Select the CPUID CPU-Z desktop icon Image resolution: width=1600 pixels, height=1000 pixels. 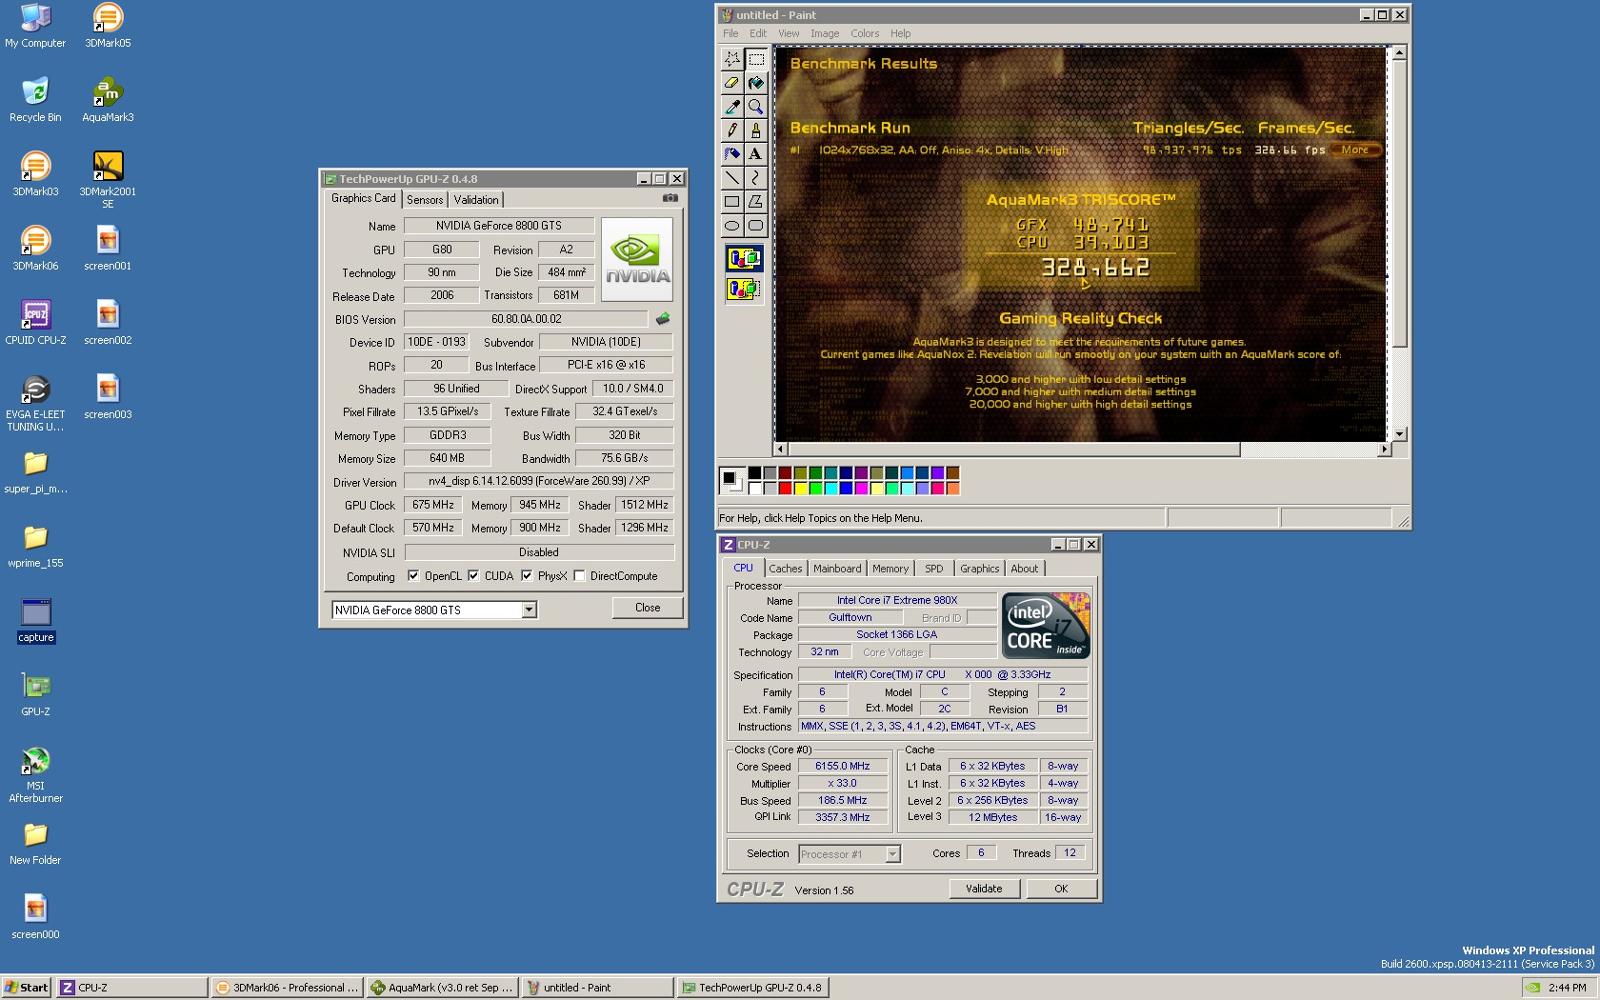35,322
